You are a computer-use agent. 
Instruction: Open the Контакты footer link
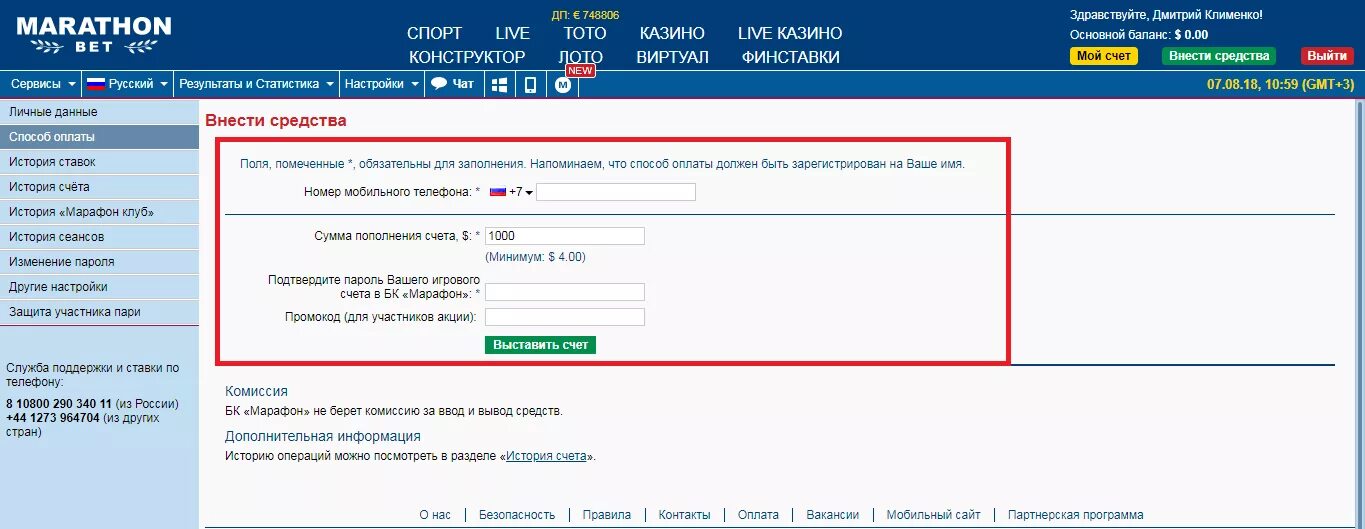tap(685, 515)
